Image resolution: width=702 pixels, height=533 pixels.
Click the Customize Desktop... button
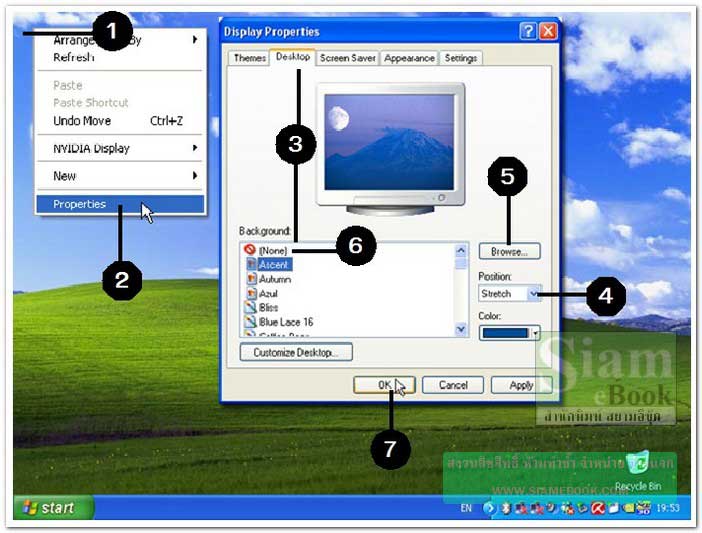pyautogui.click(x=296, y=352)
